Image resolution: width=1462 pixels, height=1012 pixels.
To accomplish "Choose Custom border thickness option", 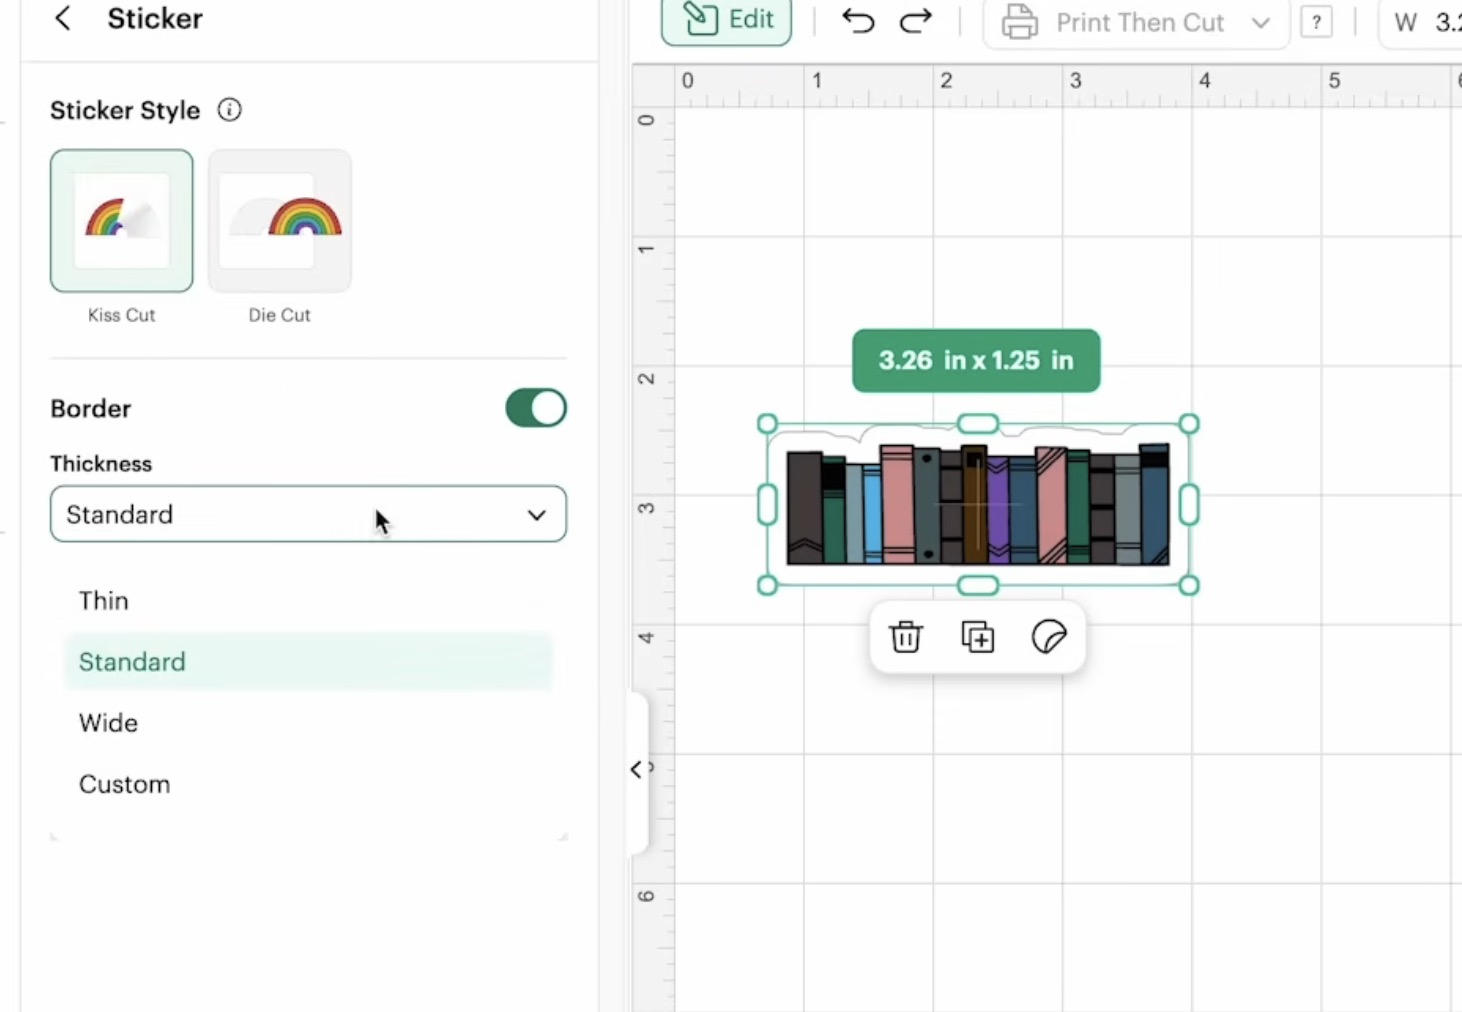I will pyautogui.click(x=124, y=784).
